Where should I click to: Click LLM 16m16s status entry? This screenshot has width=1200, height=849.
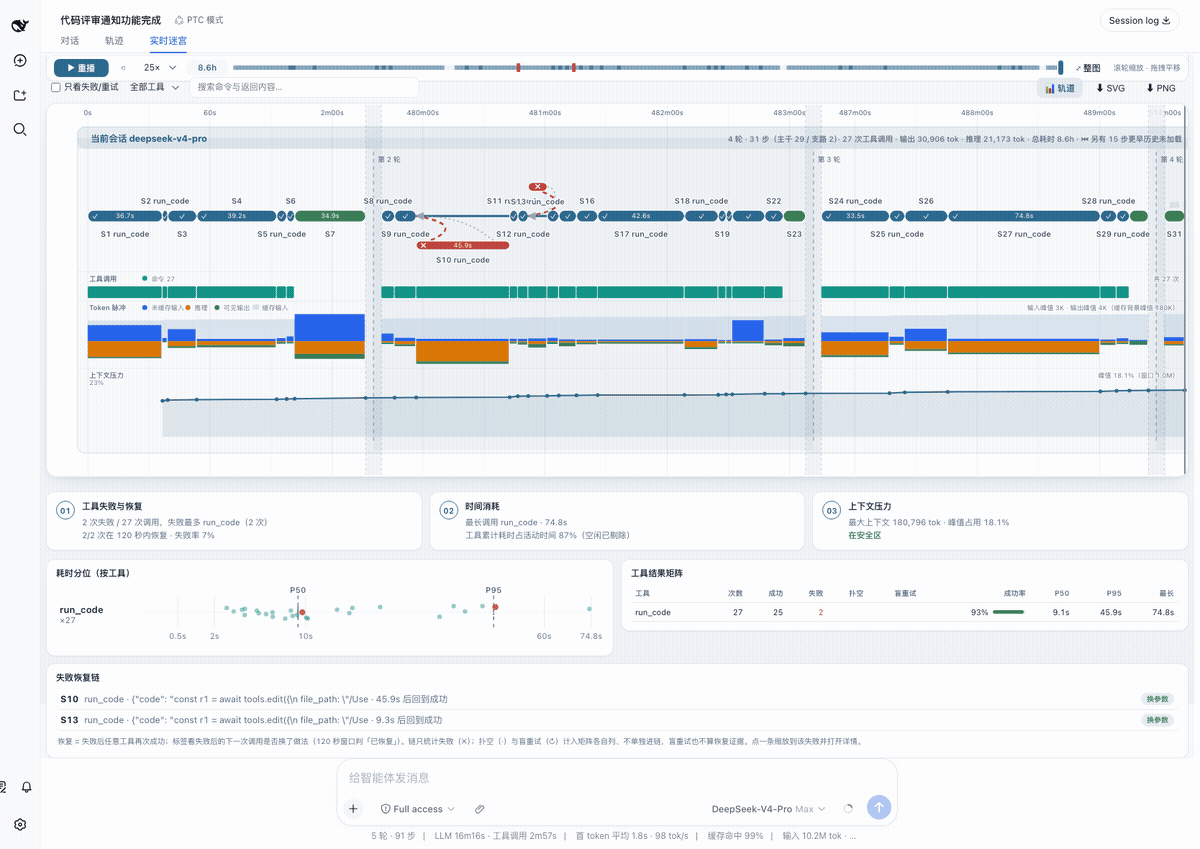click(x=458, y=835)
